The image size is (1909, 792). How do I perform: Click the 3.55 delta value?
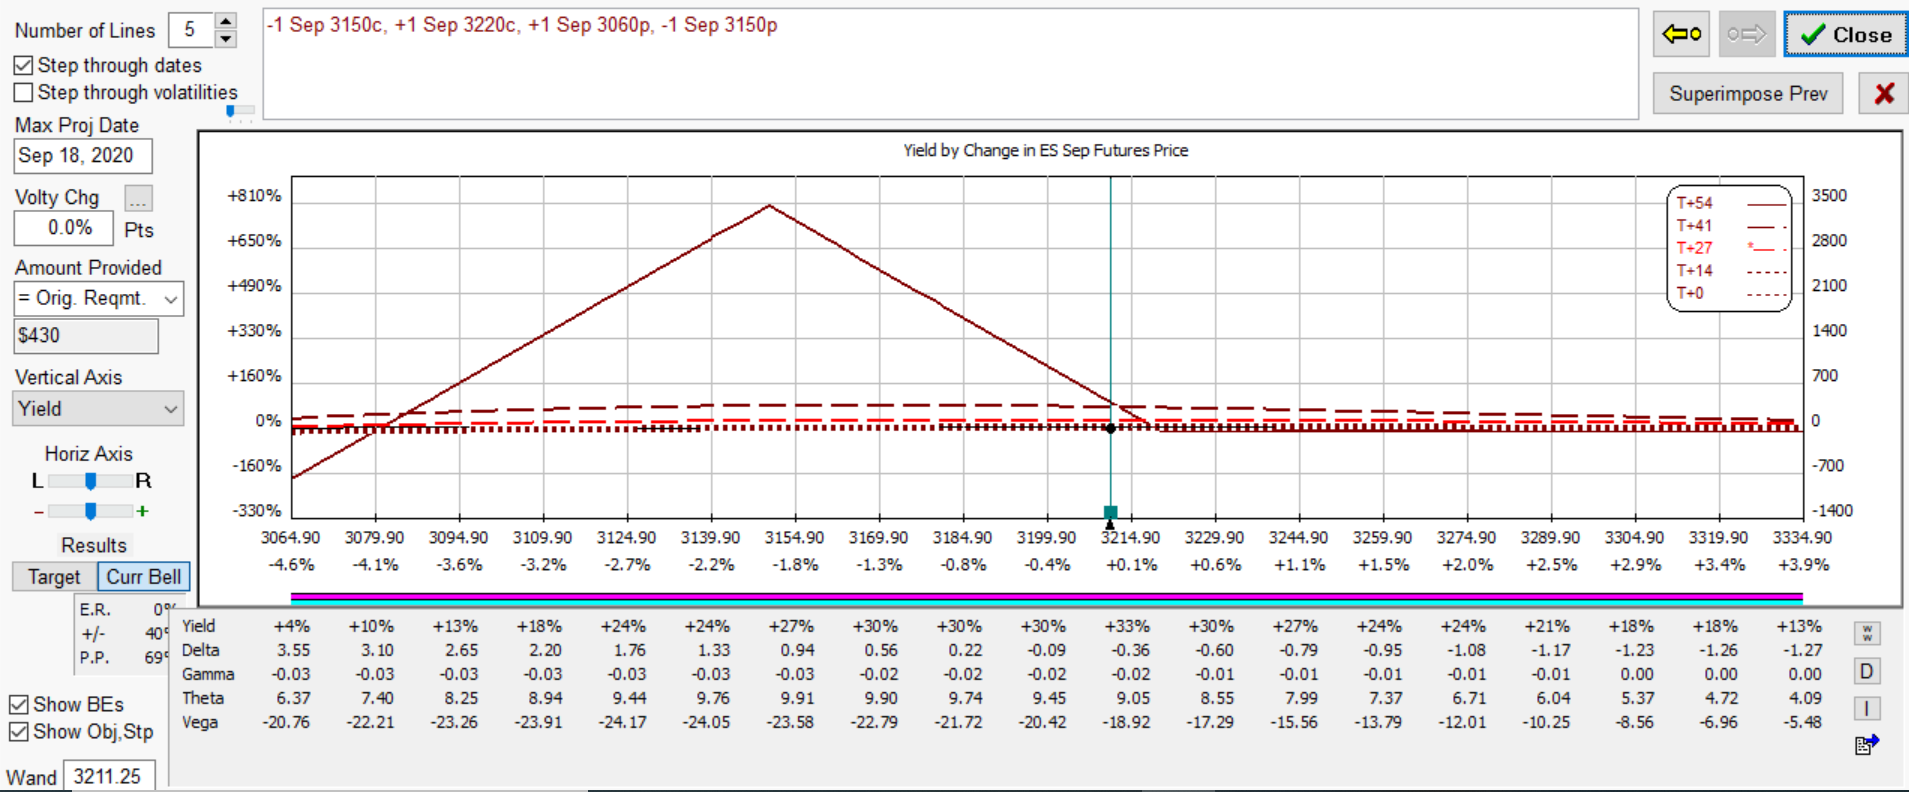(293, 650)
